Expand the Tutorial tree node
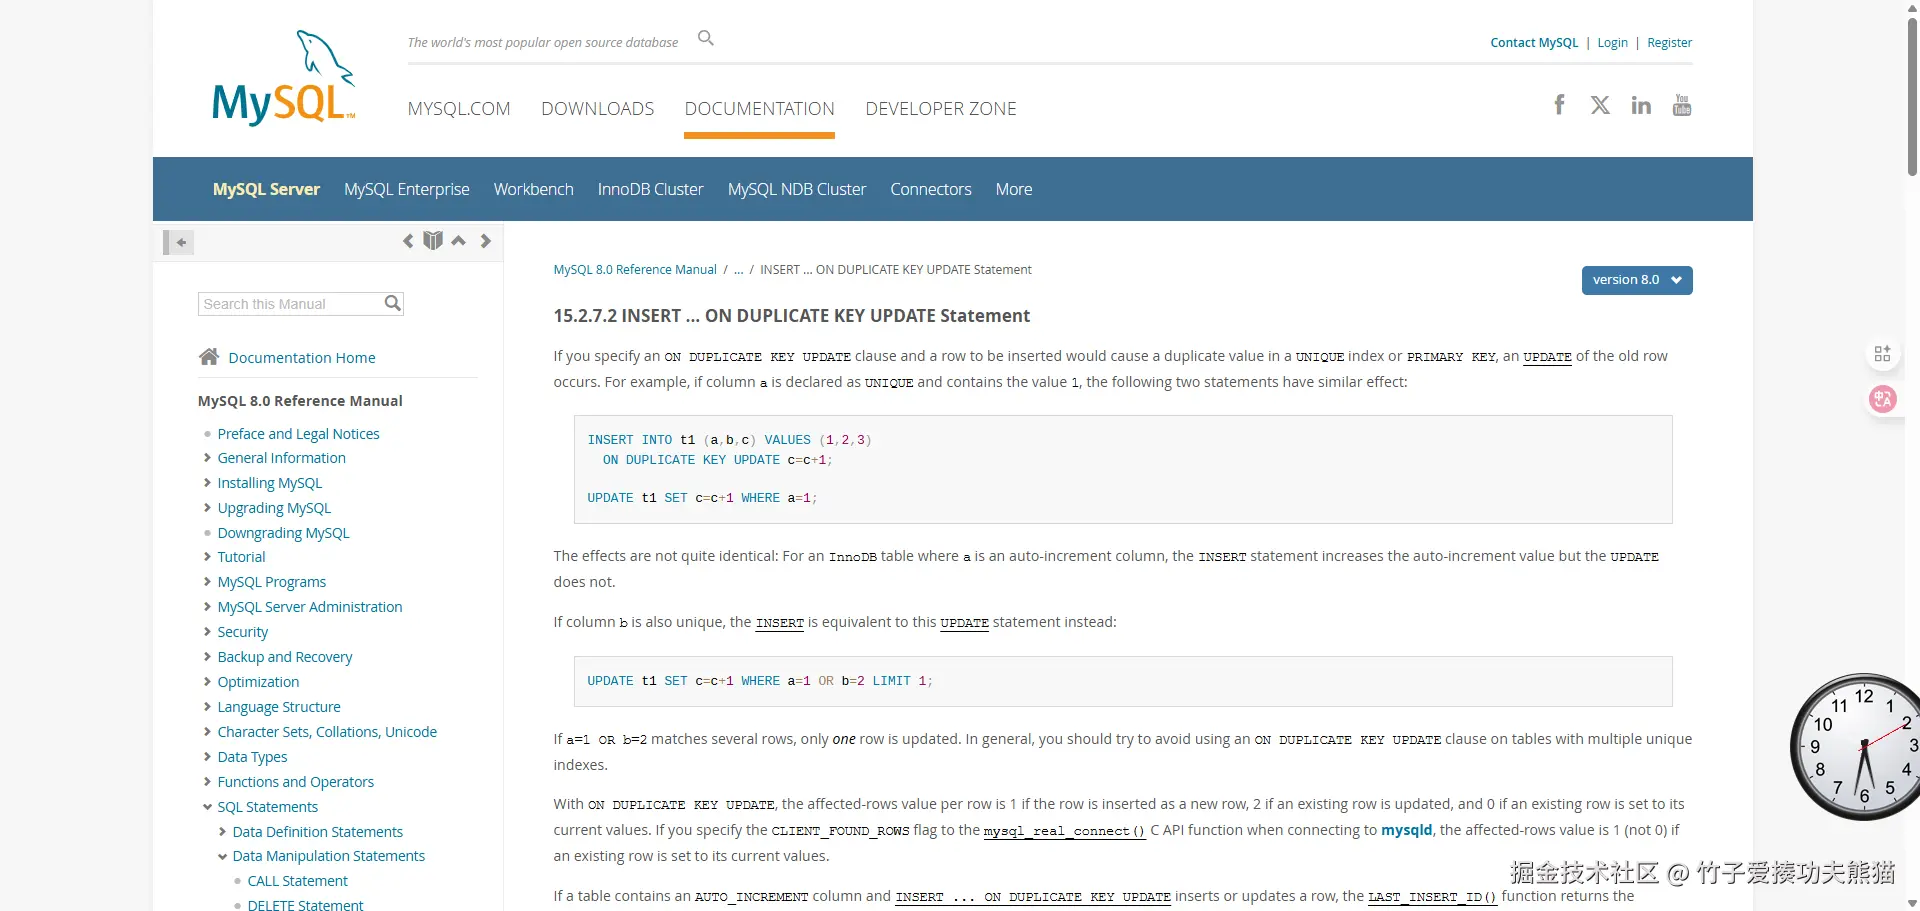 pyautogui.click(x=207, y=557)
